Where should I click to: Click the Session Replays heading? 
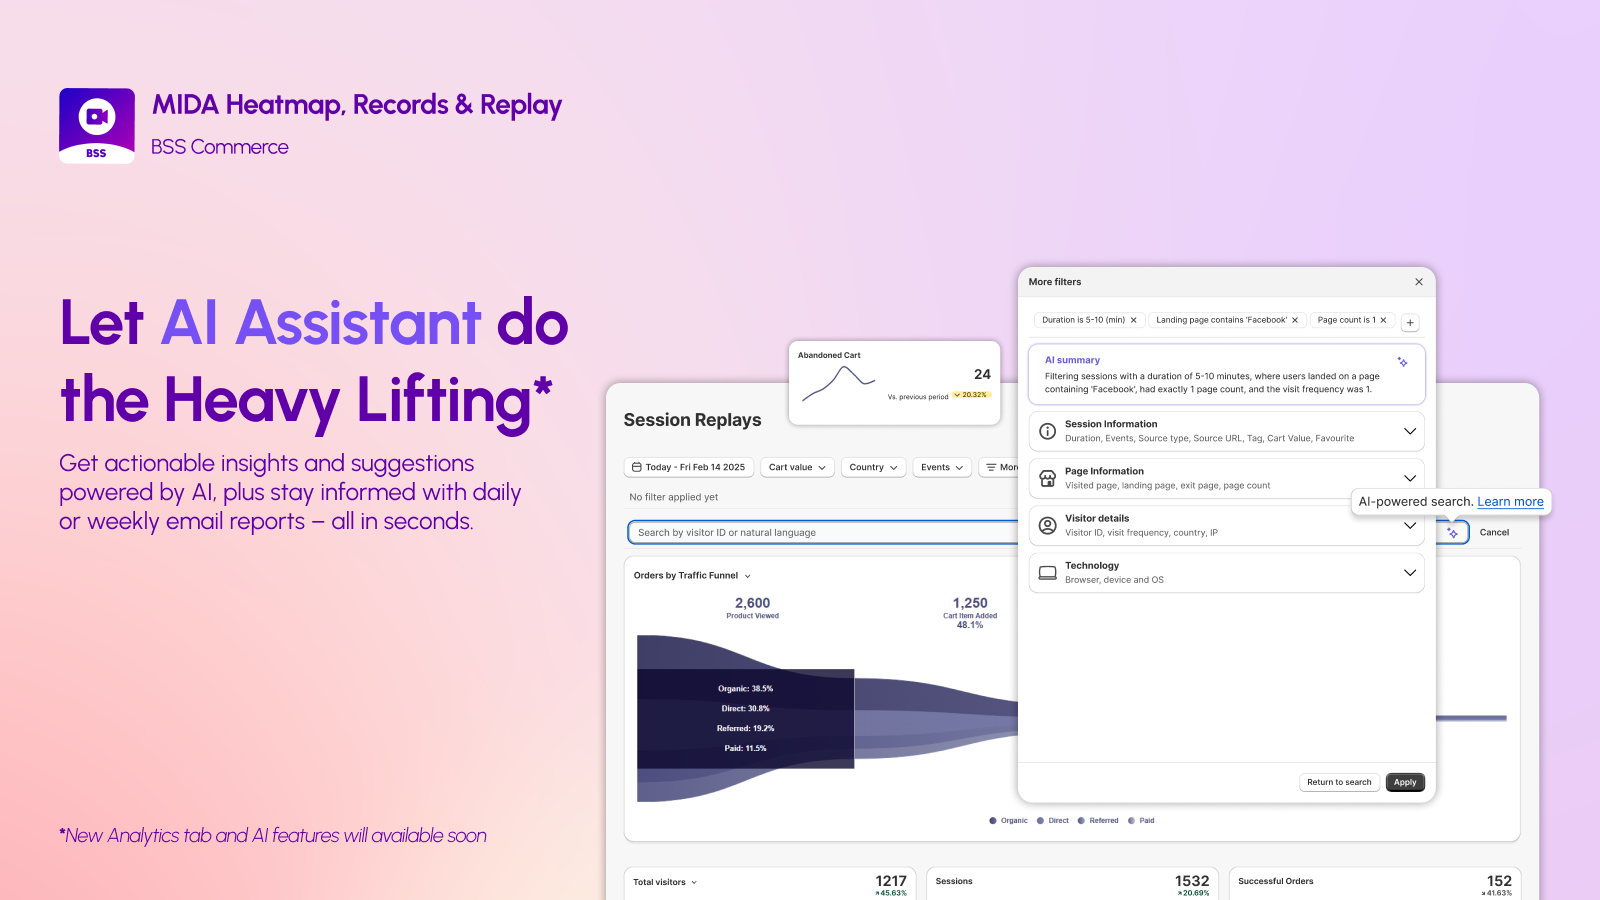pyautogui.click(x=692, y=420)
